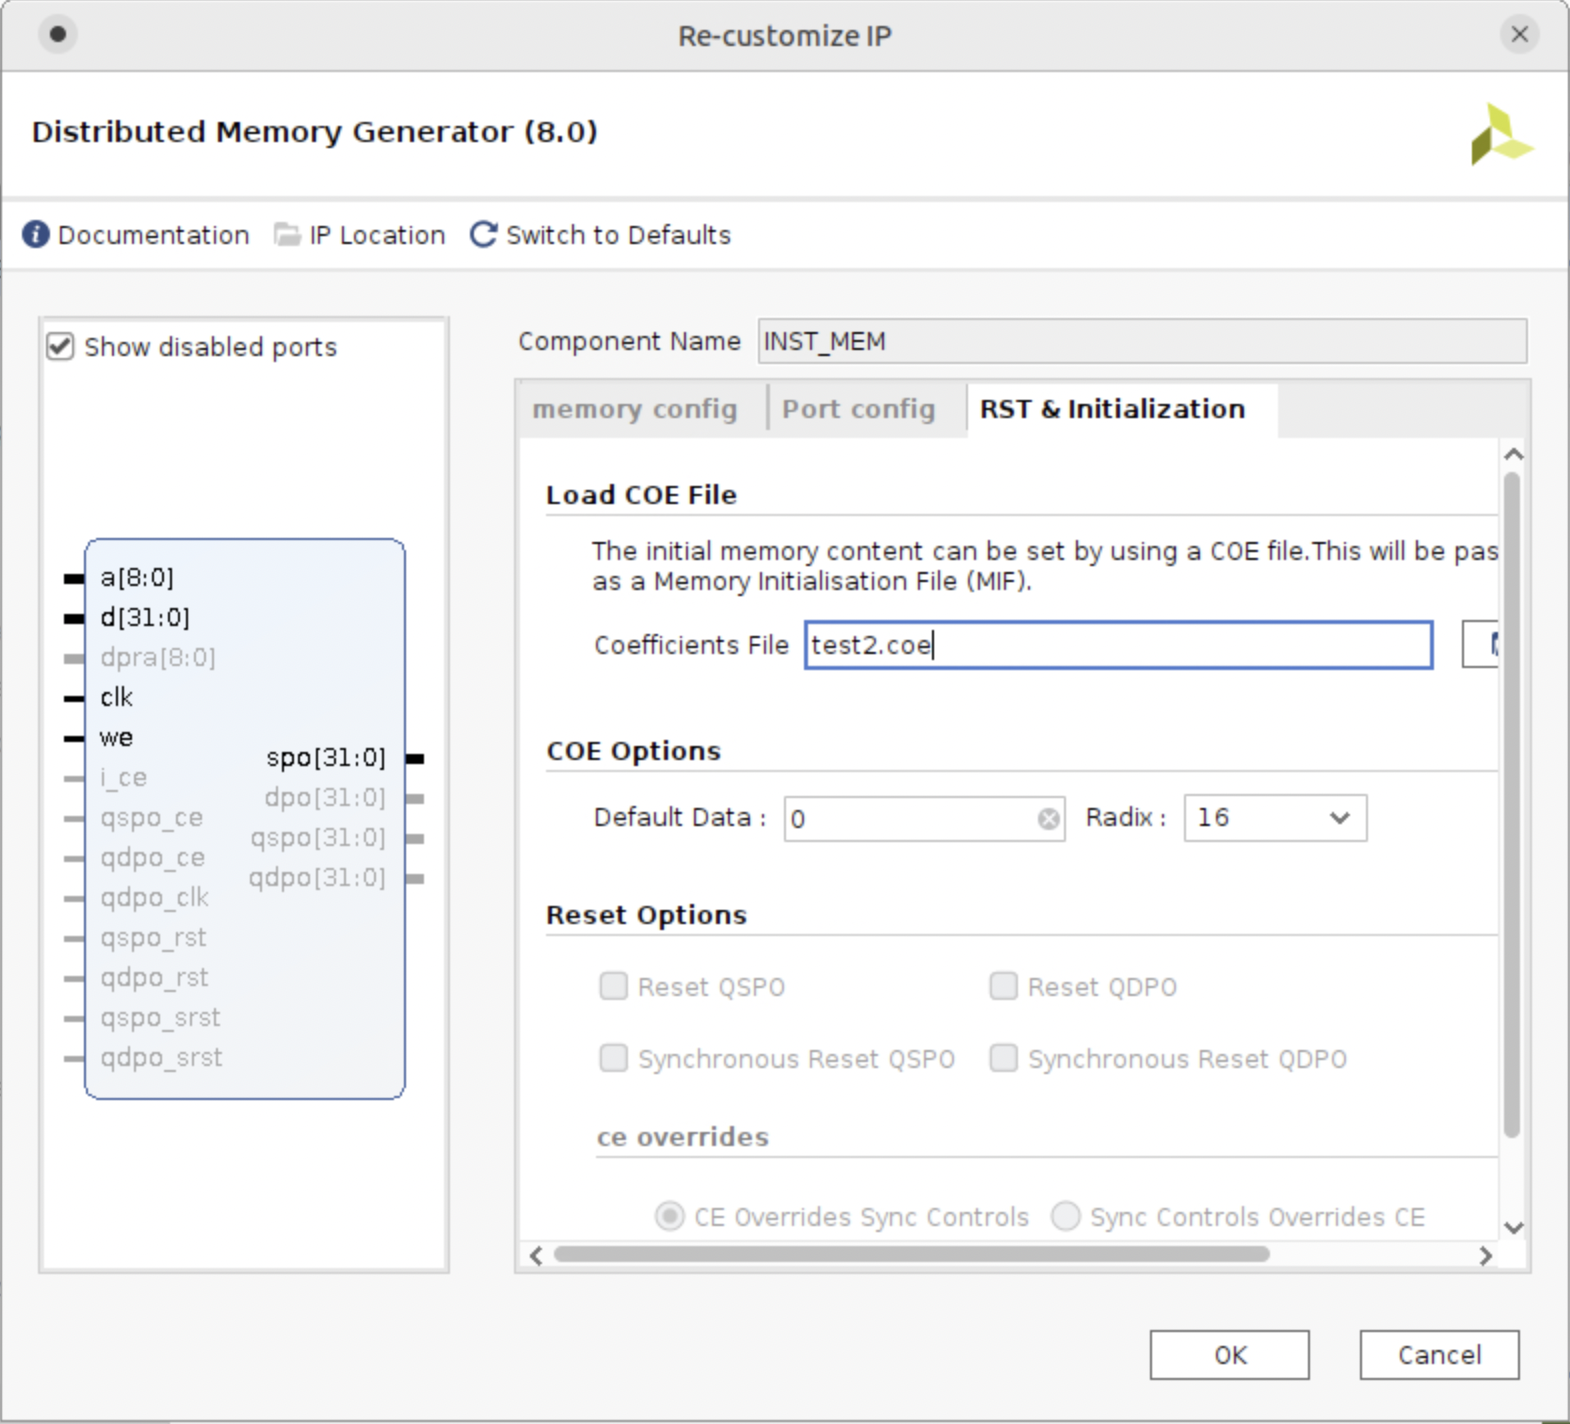
Task: Switch to the Port config tab
Action: coord(858,409)
